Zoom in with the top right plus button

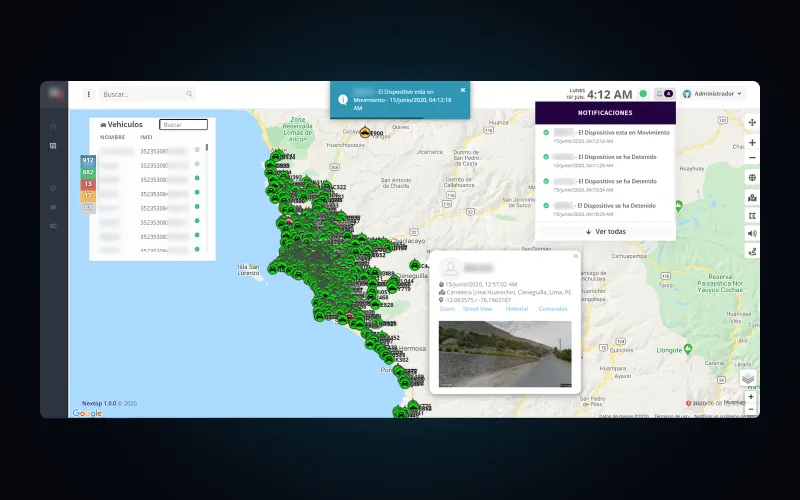point(752,143)
